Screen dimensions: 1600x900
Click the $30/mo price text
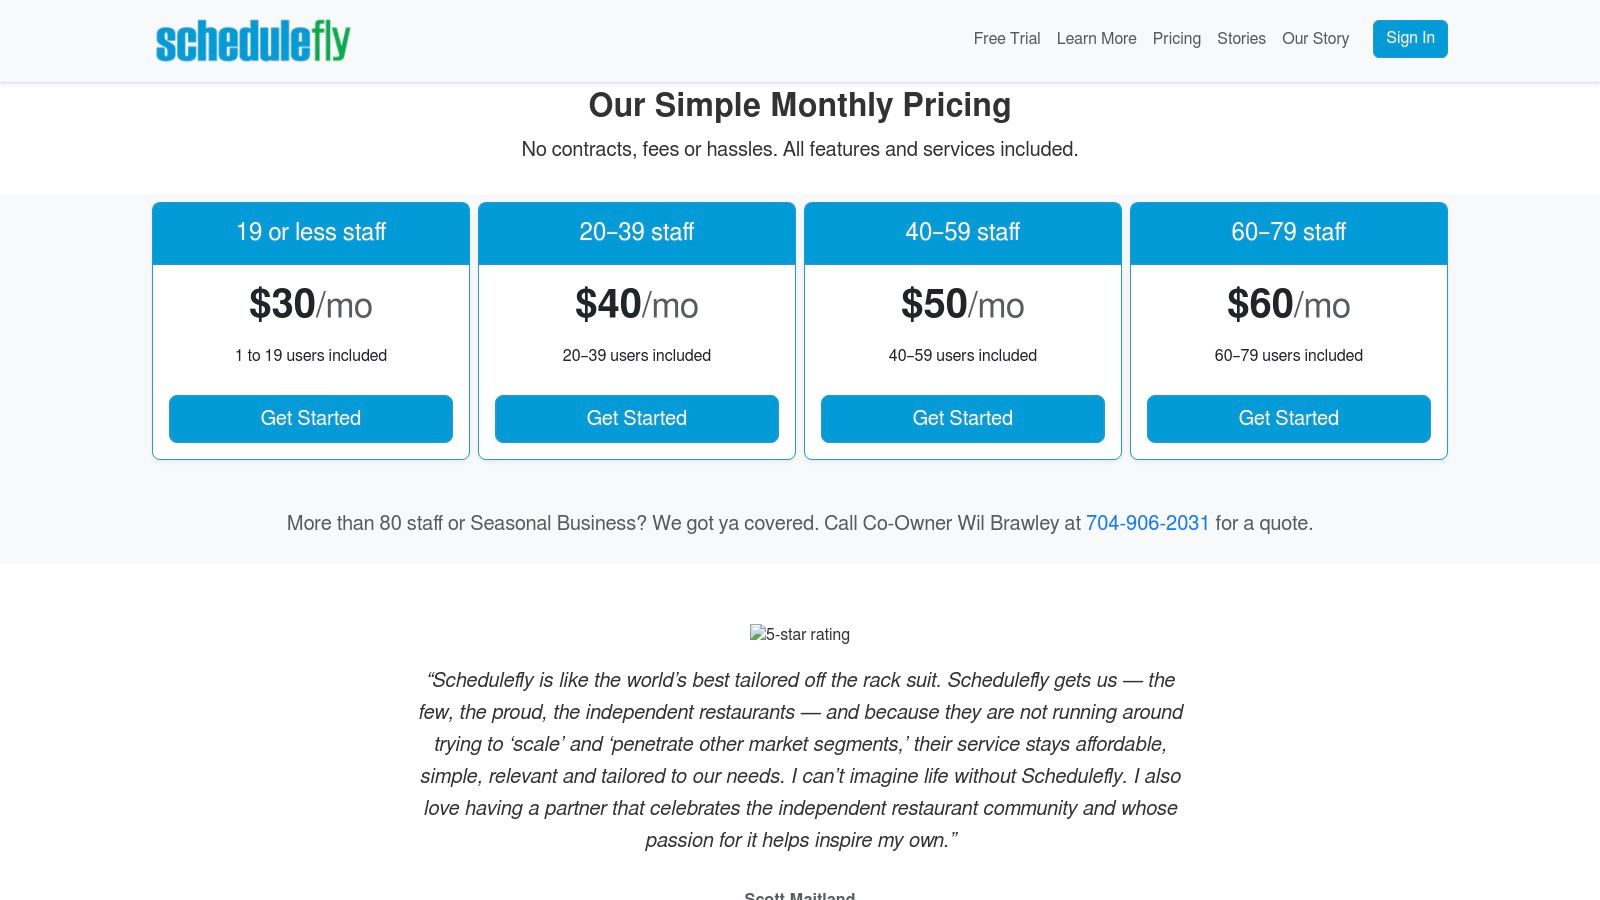(311, 304)
